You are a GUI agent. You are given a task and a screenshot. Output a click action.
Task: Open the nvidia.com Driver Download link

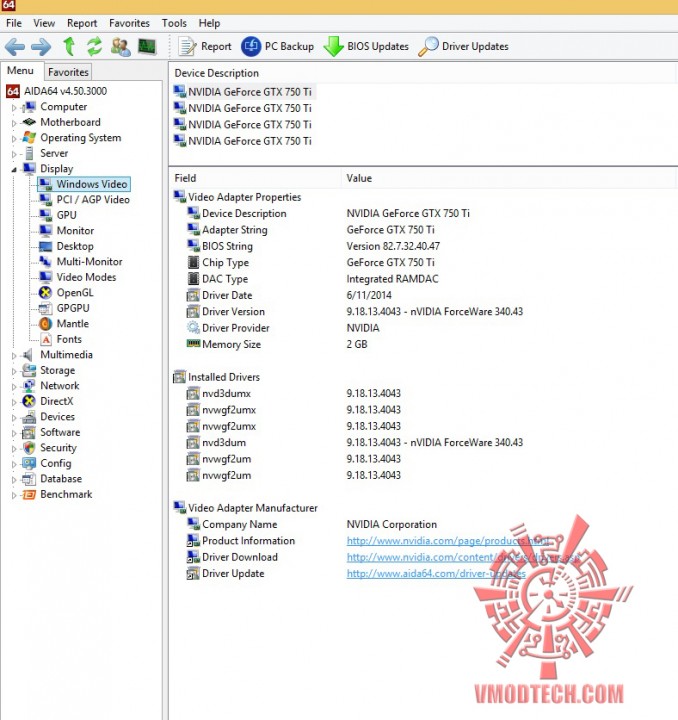pos(463,557)
